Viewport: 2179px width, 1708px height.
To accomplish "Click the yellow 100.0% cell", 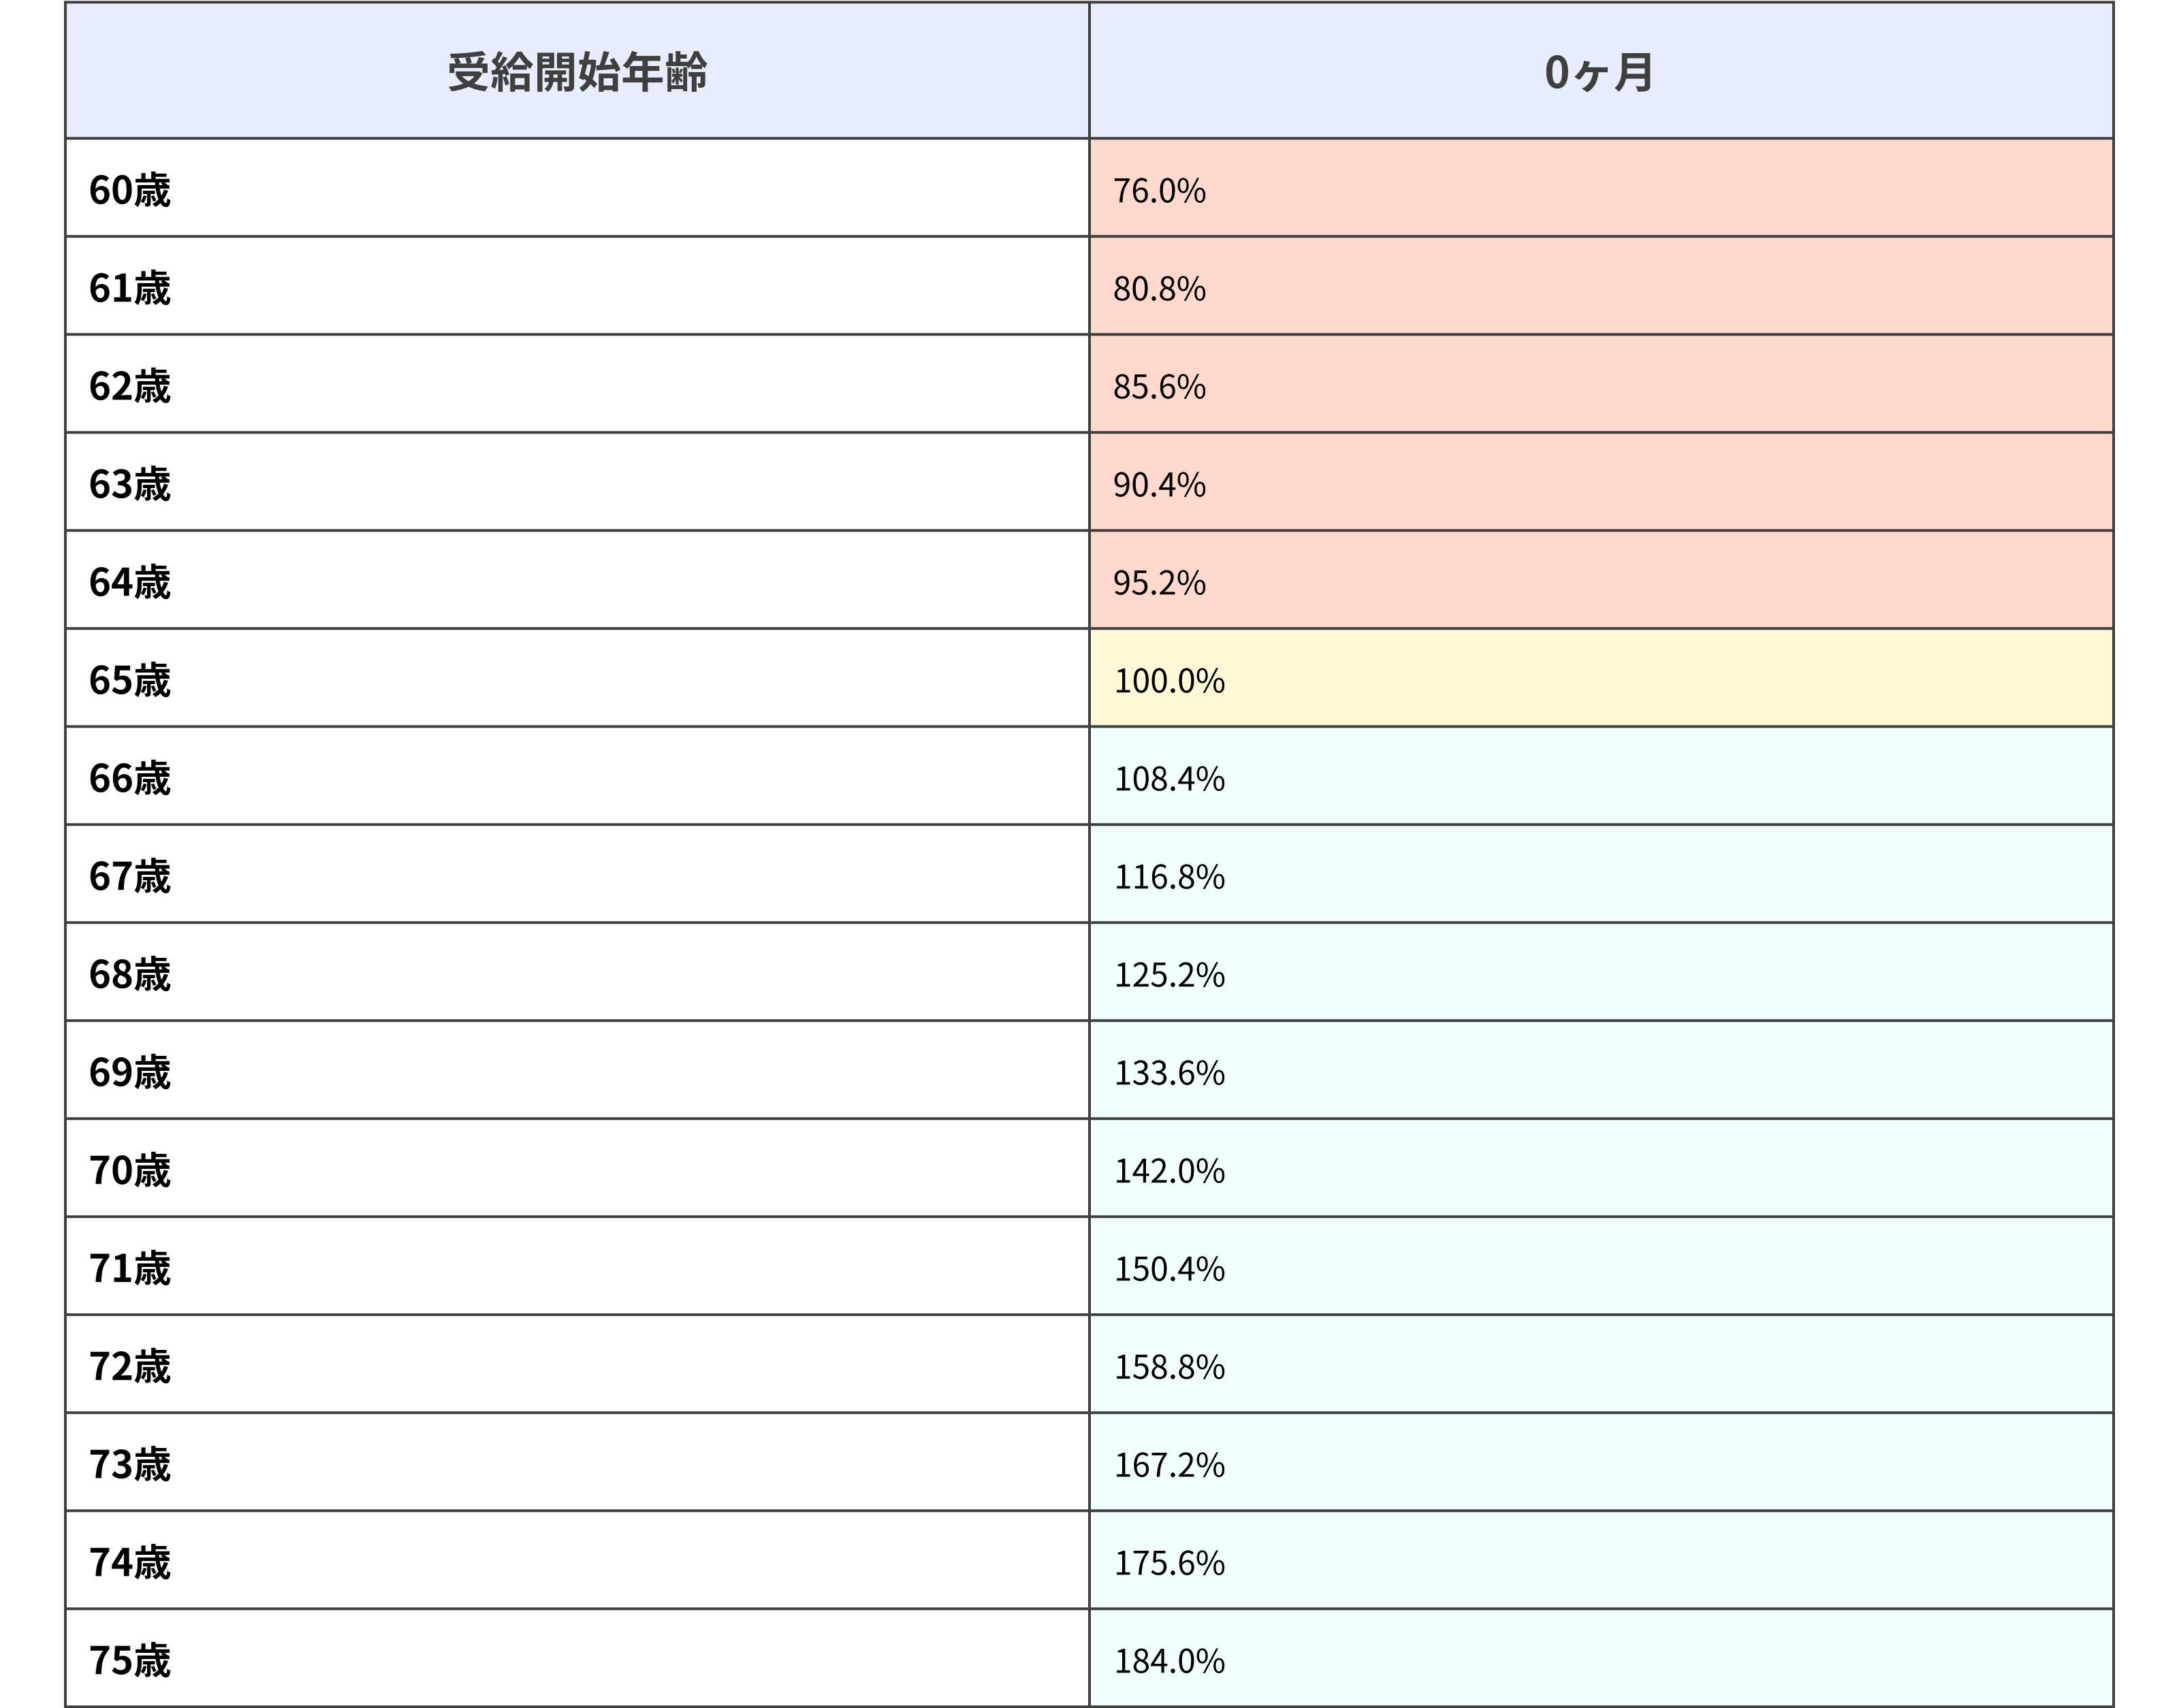I will 1169,680.
